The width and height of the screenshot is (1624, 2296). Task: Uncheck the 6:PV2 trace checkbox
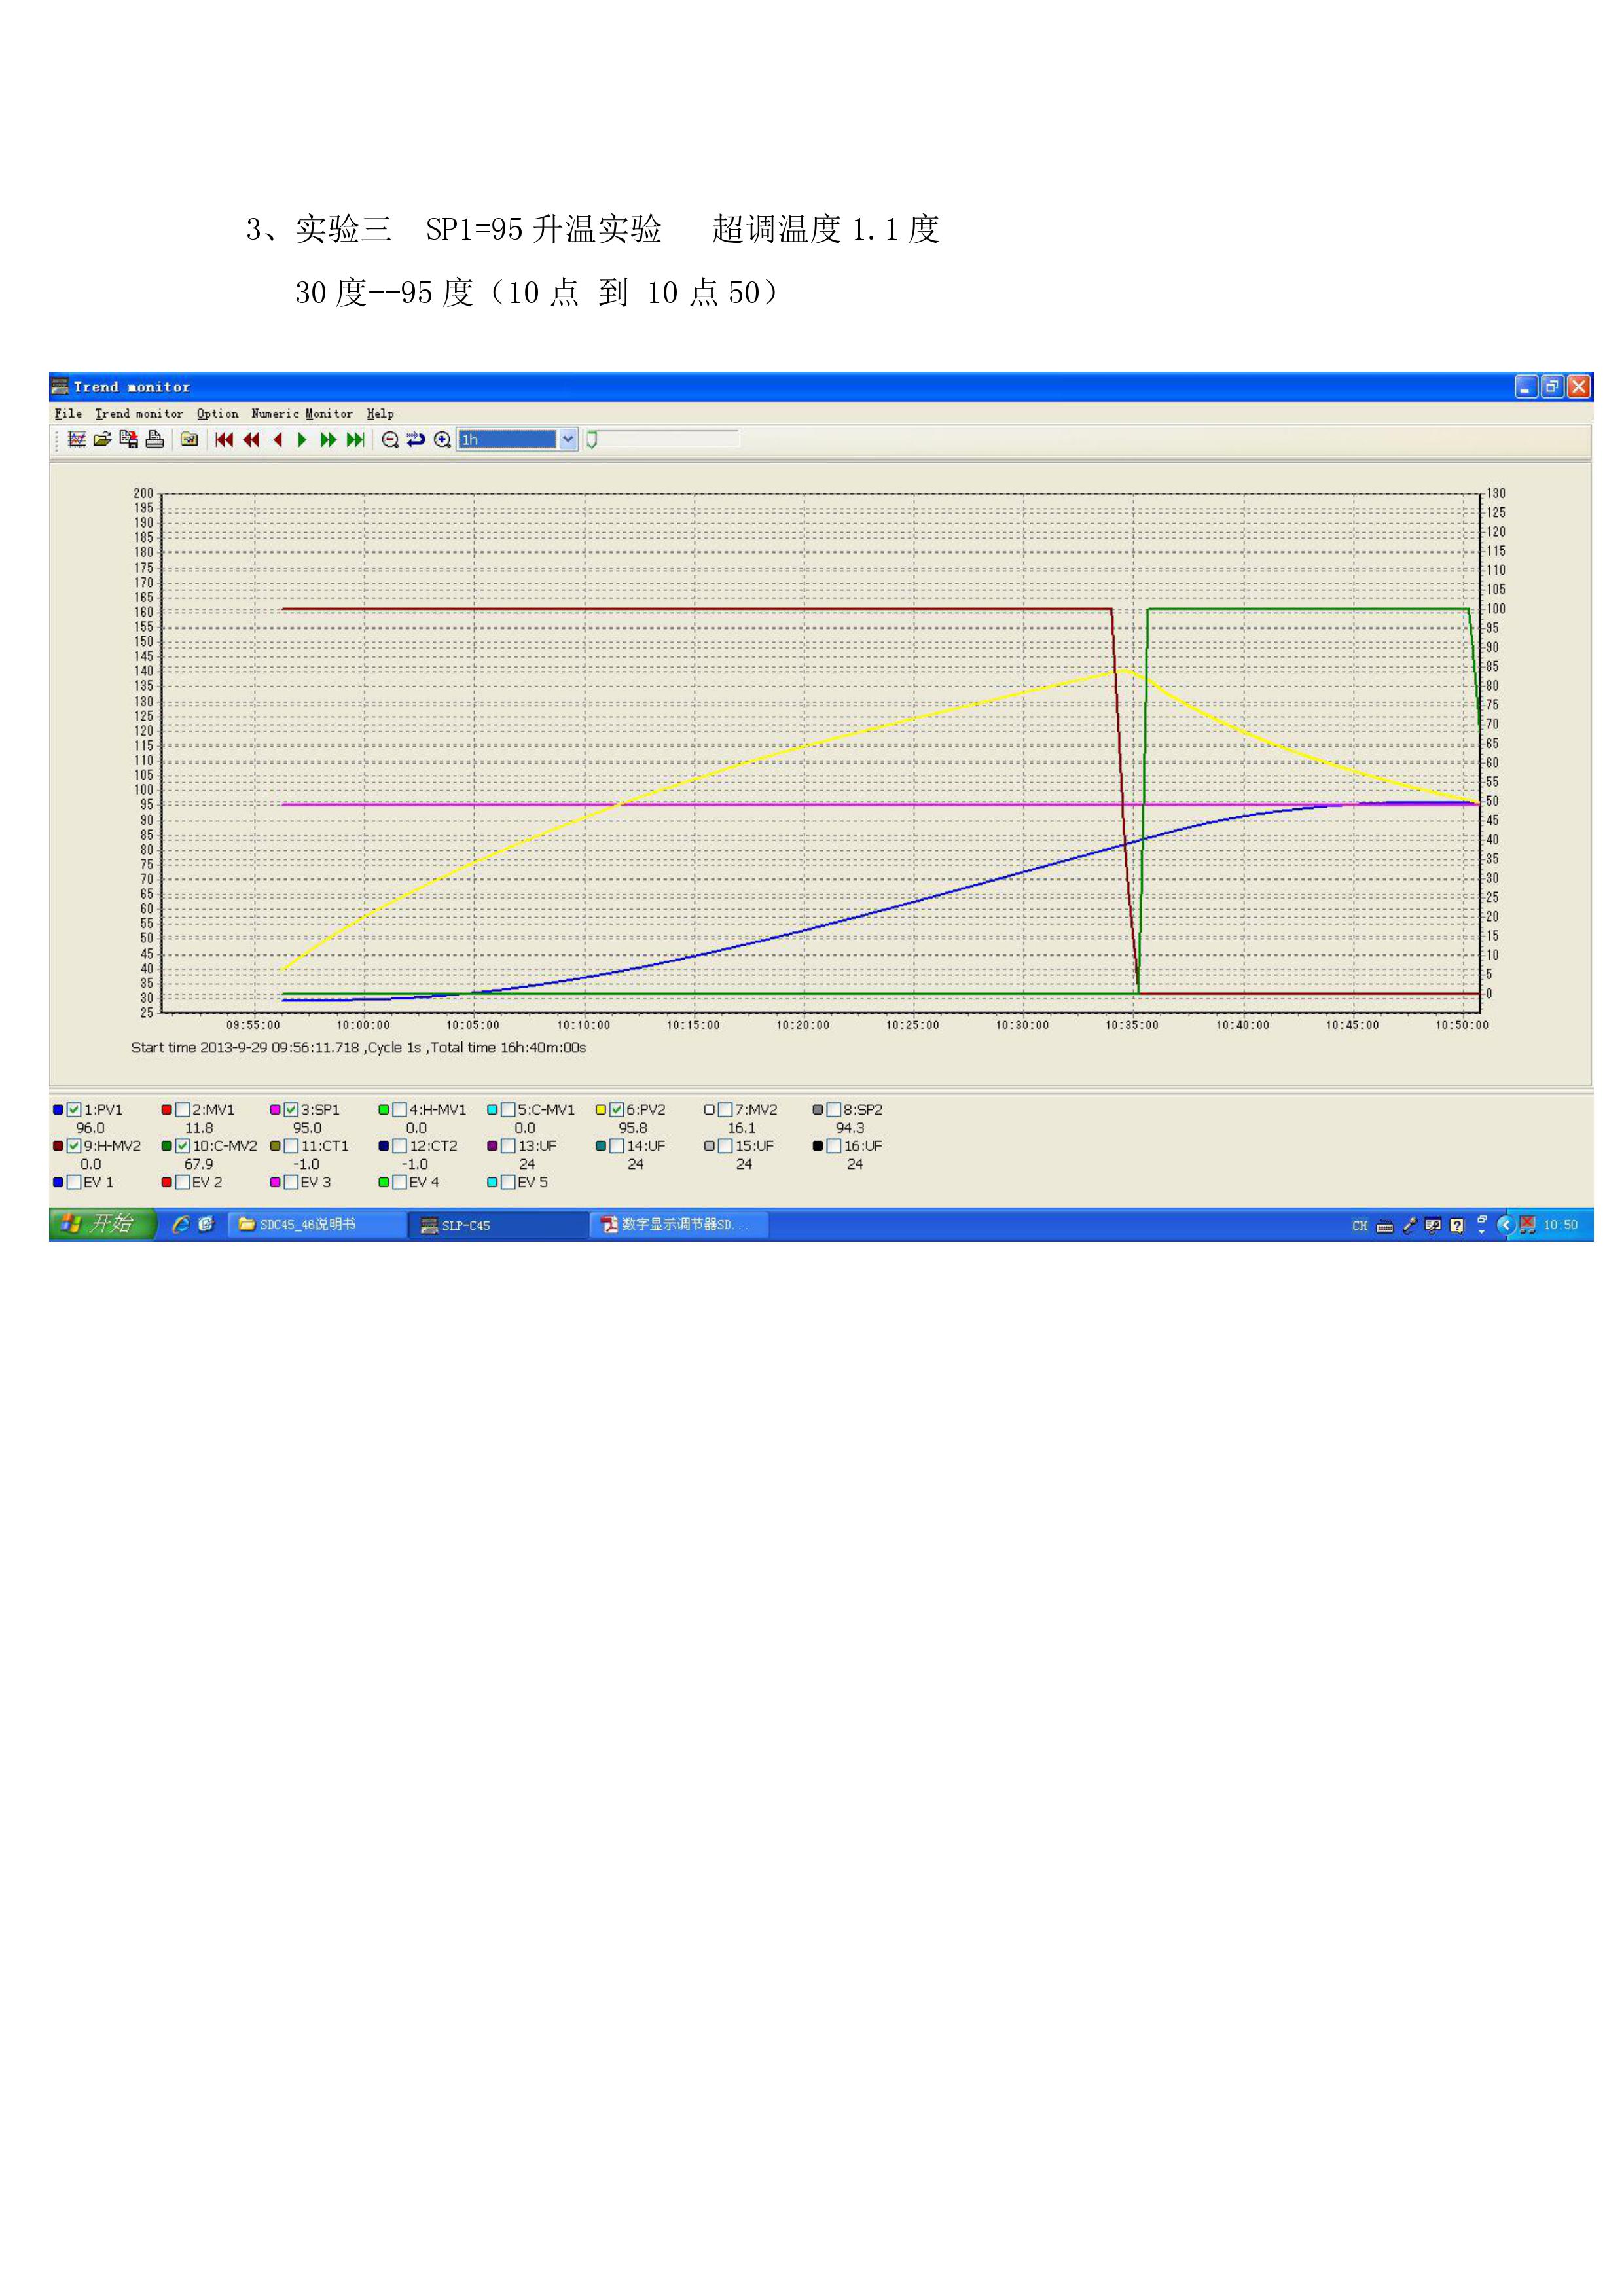(617, 1110)
